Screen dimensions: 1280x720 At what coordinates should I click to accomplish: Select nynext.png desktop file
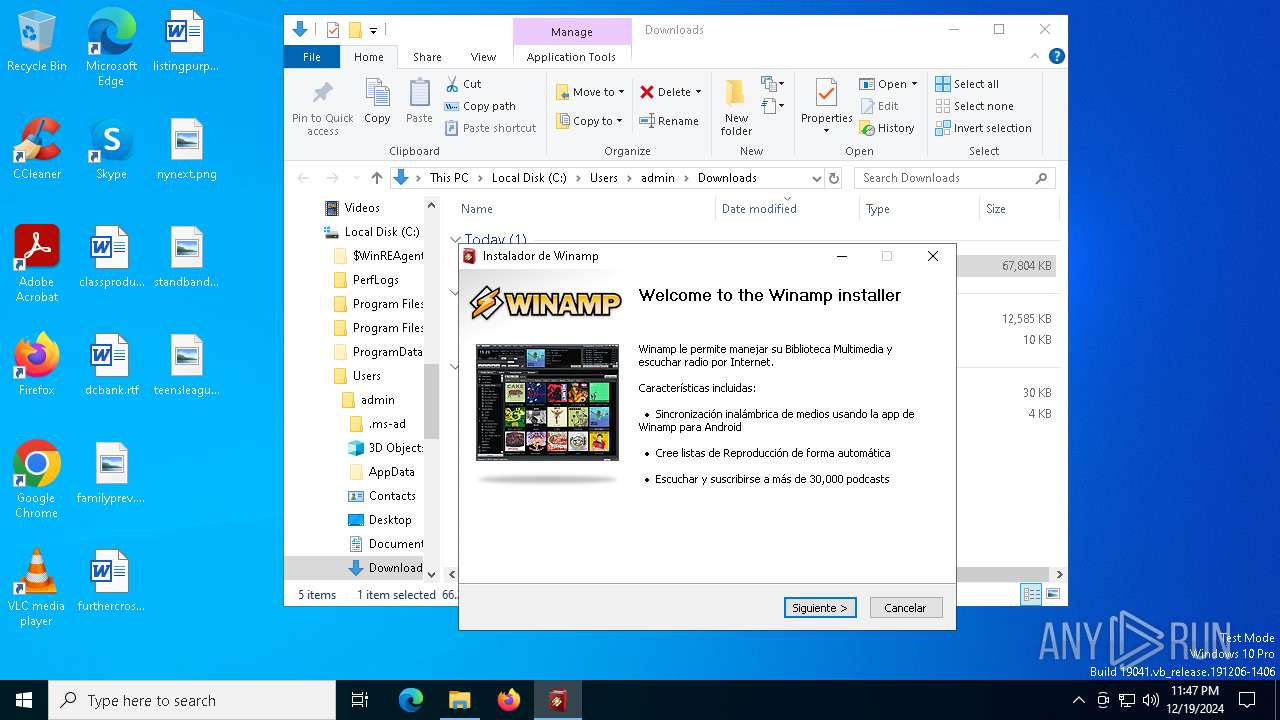pos(187,149)
